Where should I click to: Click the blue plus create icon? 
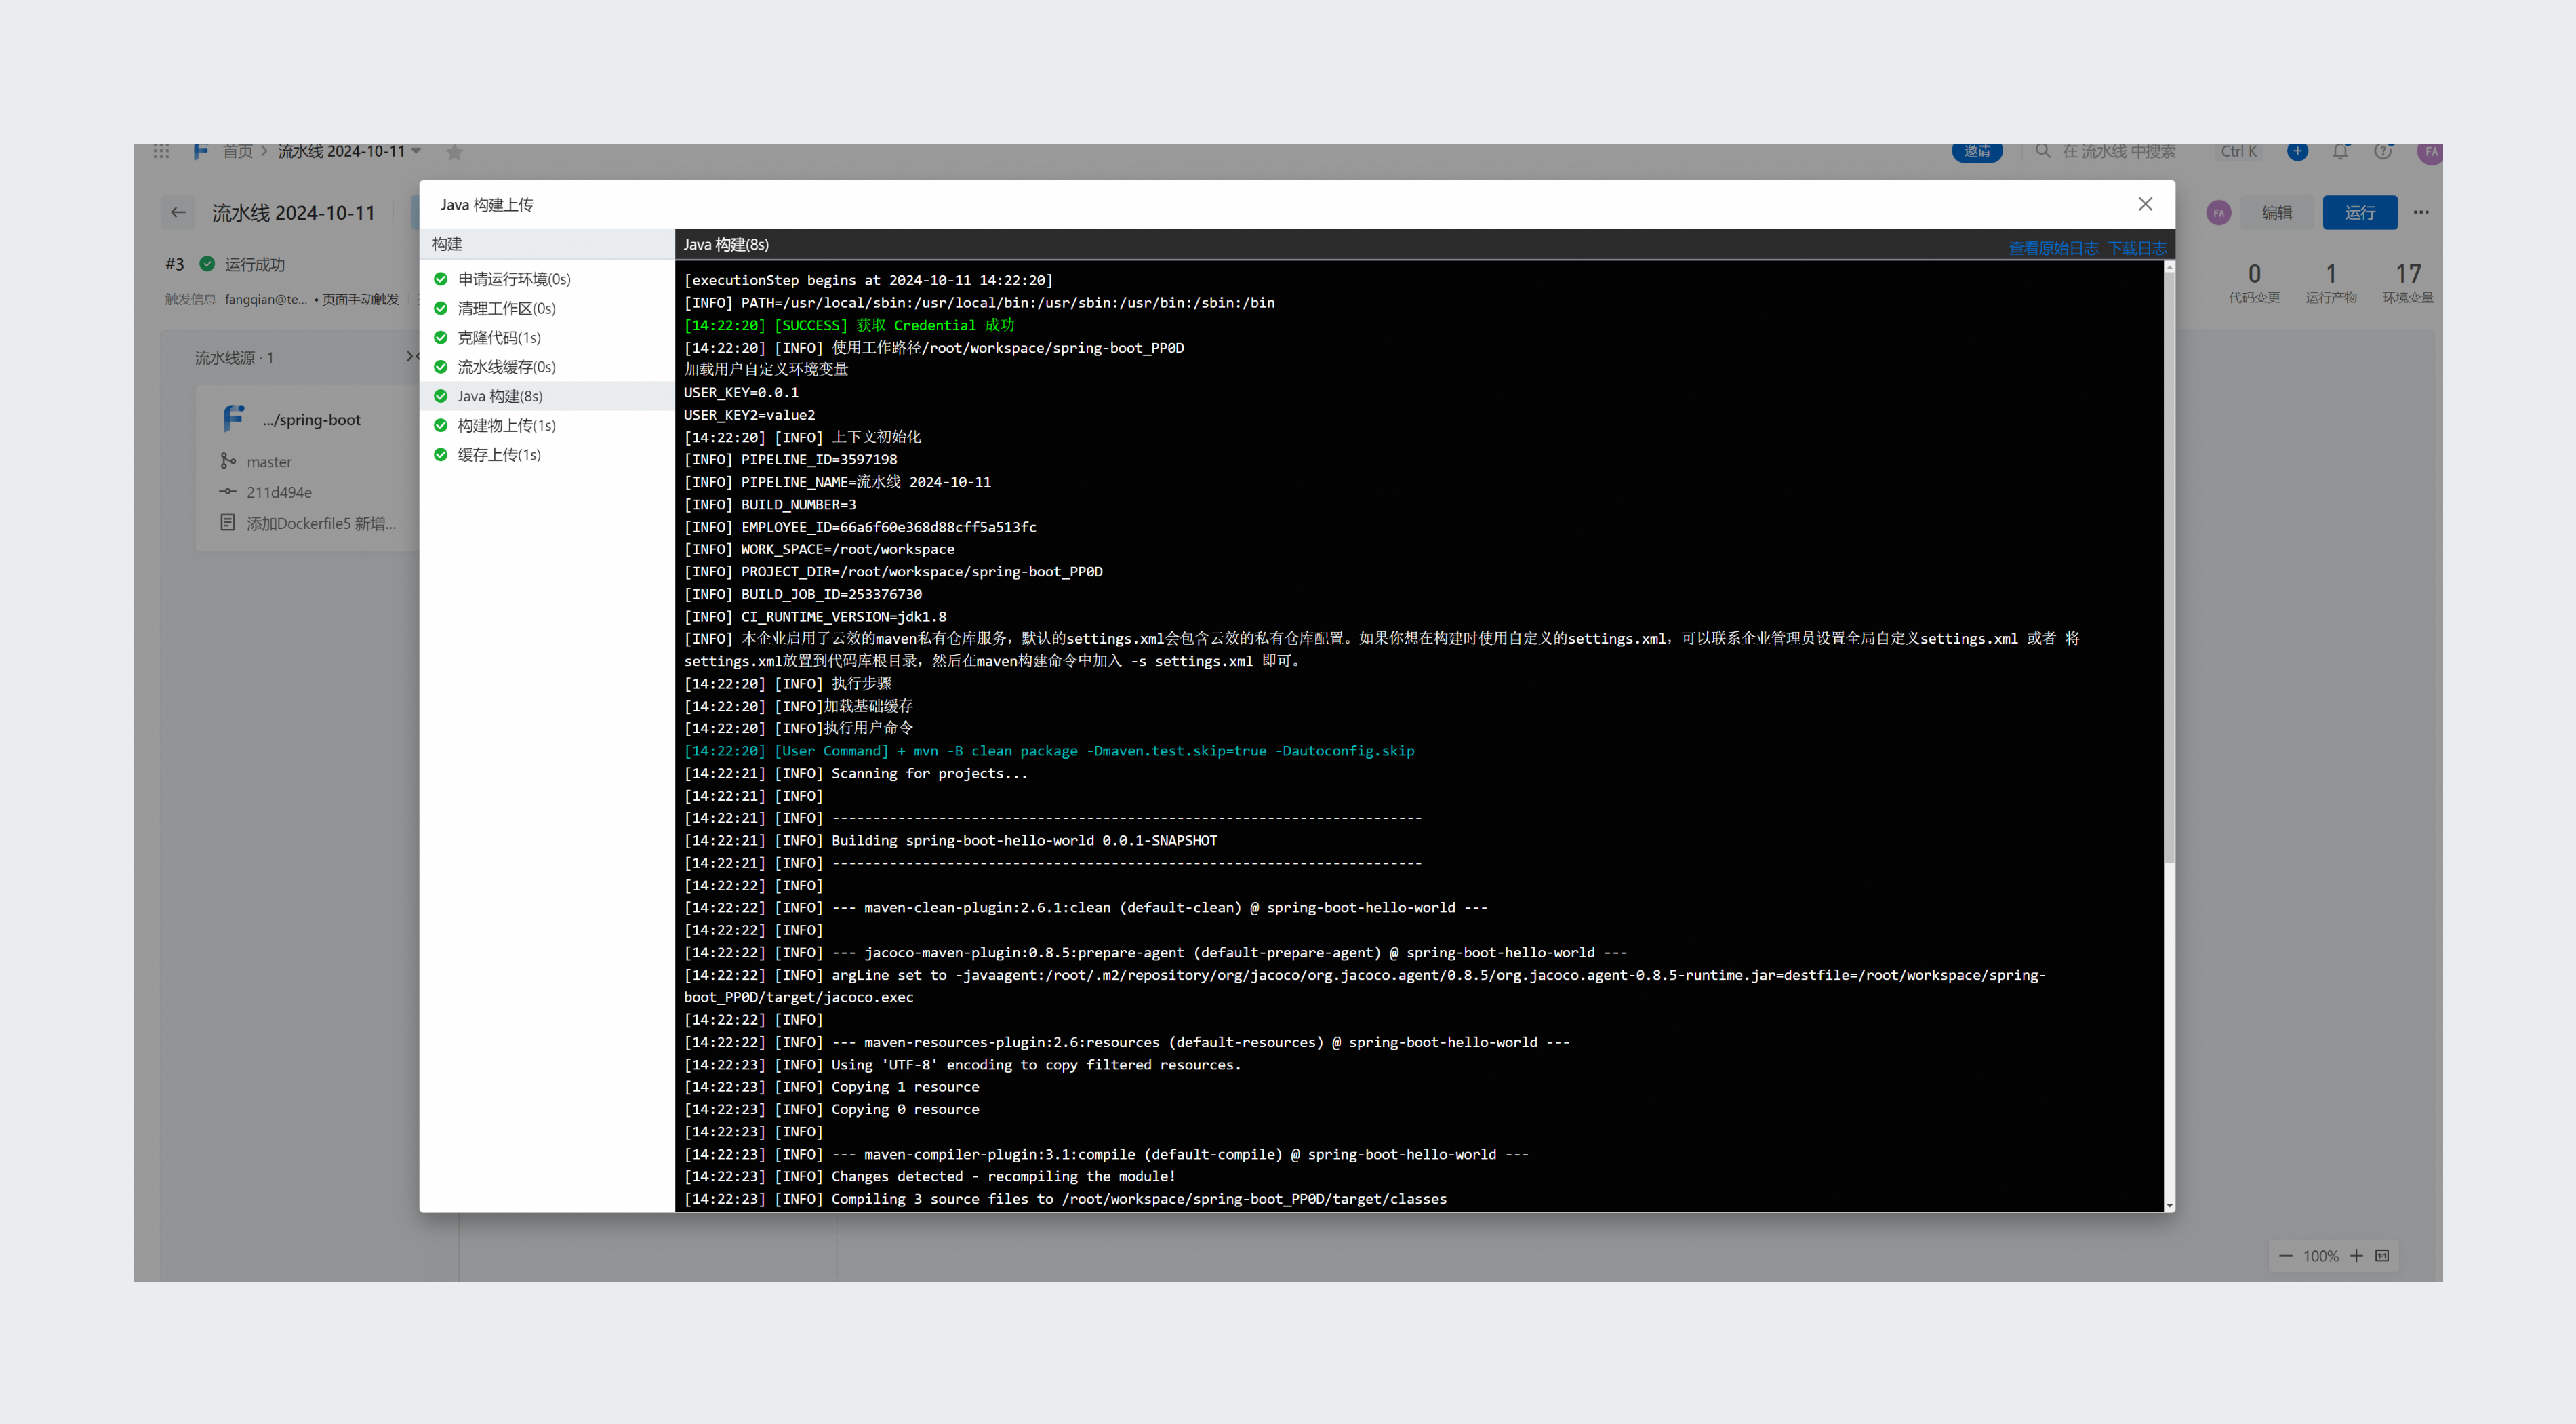point(2297,151)
